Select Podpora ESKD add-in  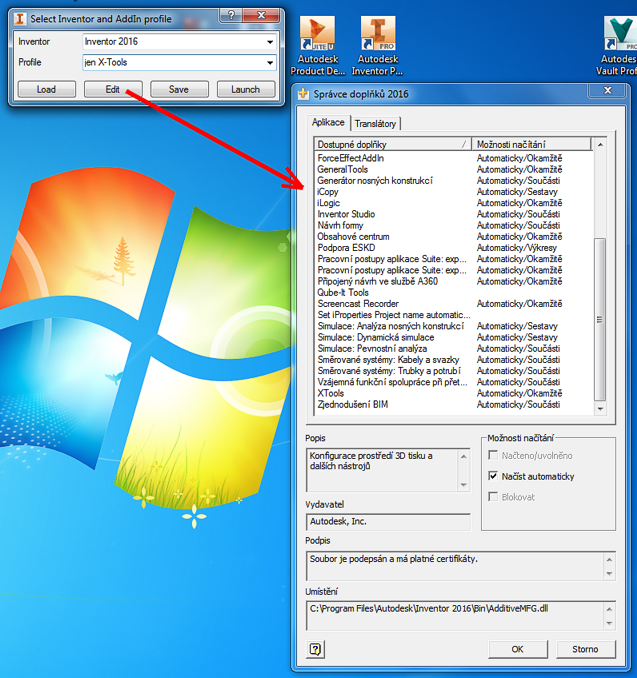(454, 248)
